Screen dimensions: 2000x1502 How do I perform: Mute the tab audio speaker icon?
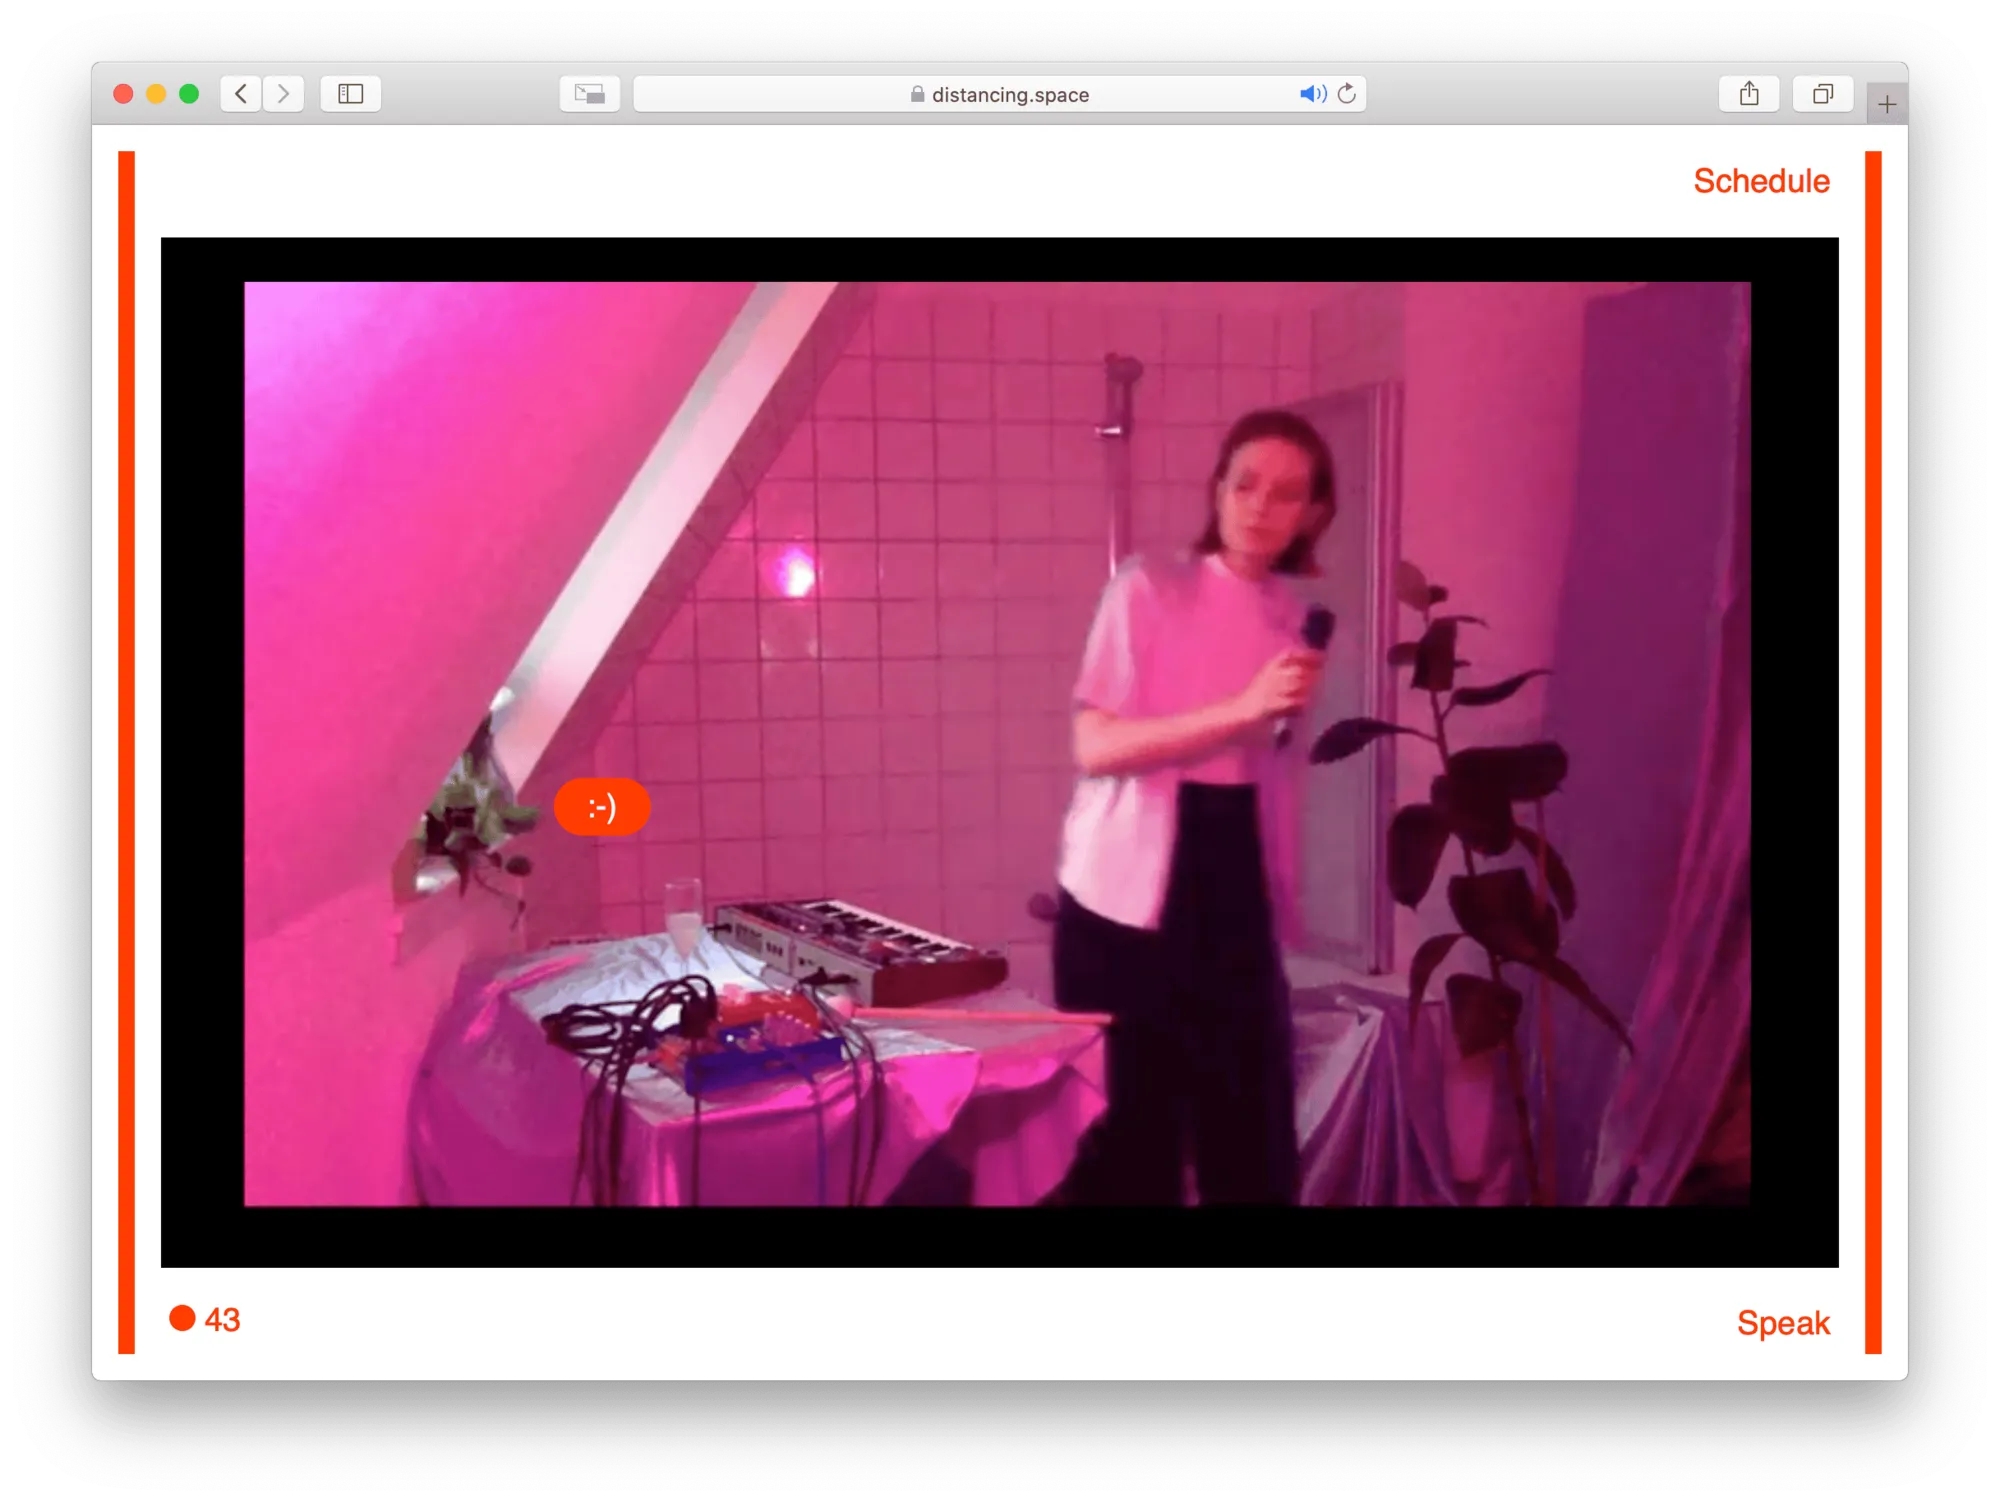point(1312,94)
